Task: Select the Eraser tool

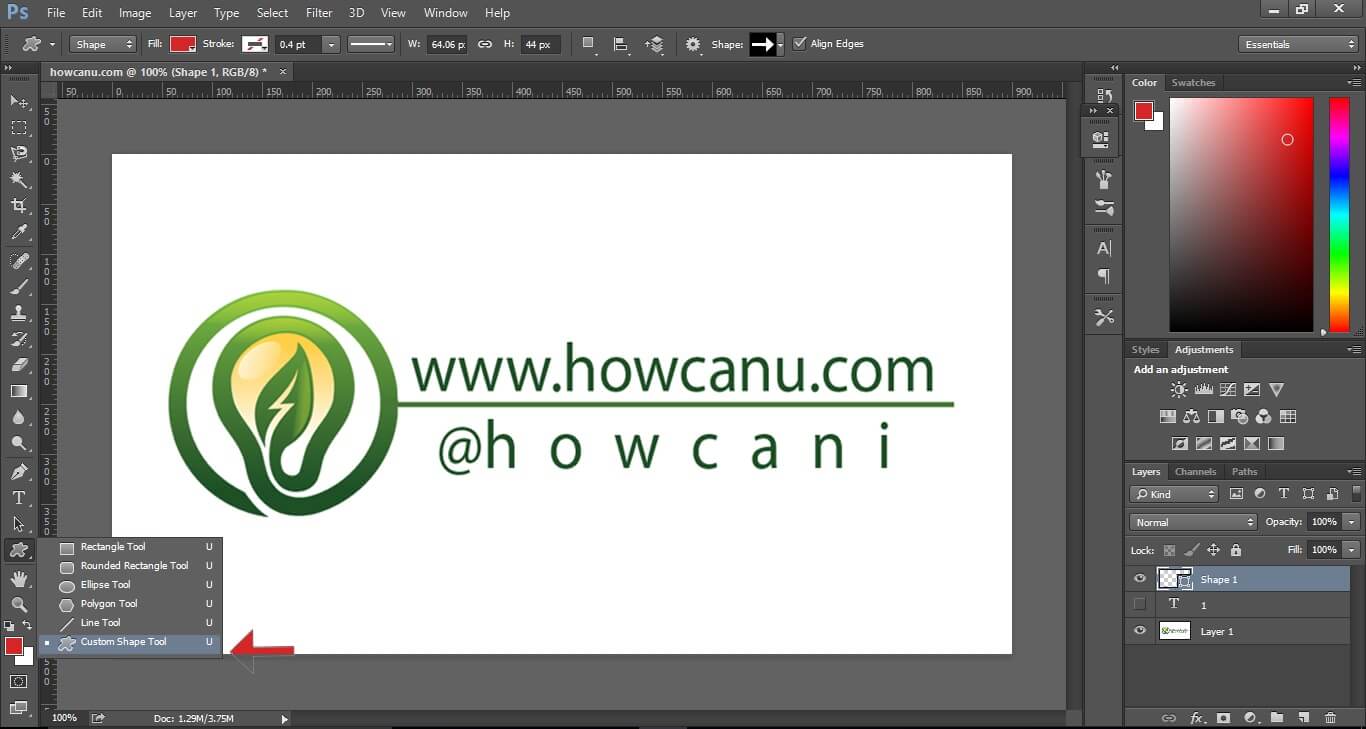Action: (x=19, y=365)
